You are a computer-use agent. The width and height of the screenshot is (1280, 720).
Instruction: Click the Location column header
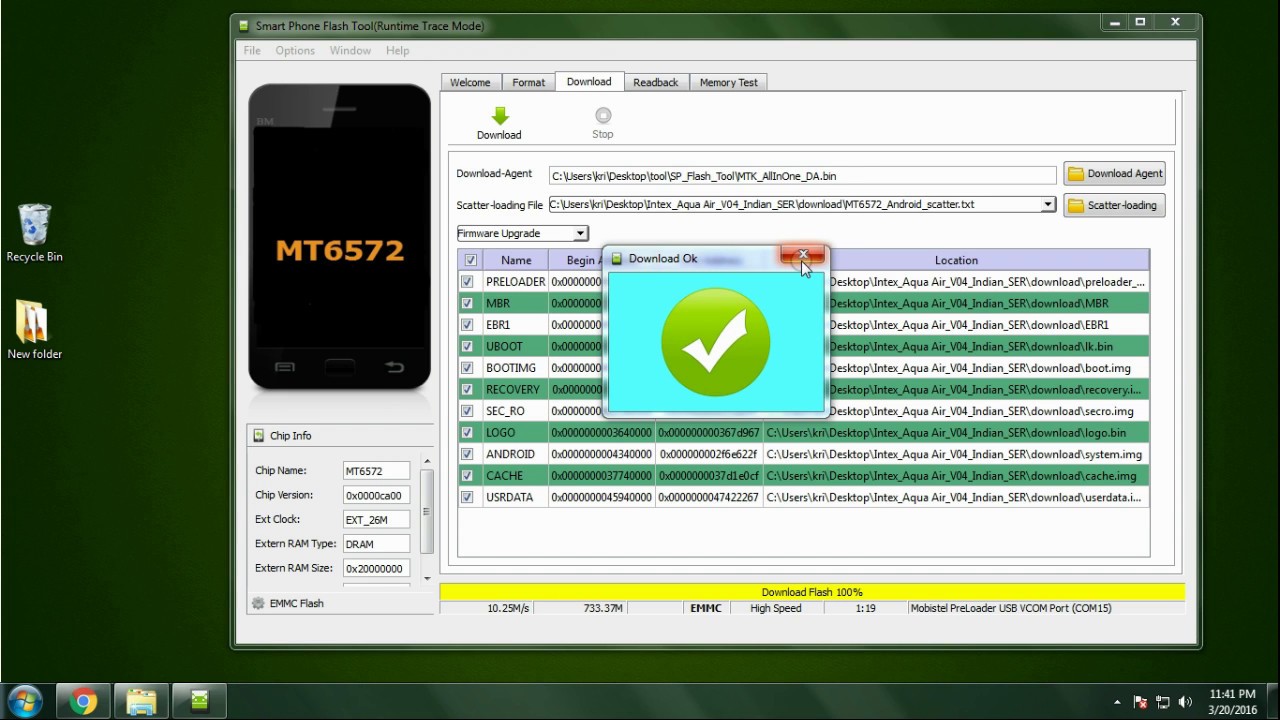(956, 260)
